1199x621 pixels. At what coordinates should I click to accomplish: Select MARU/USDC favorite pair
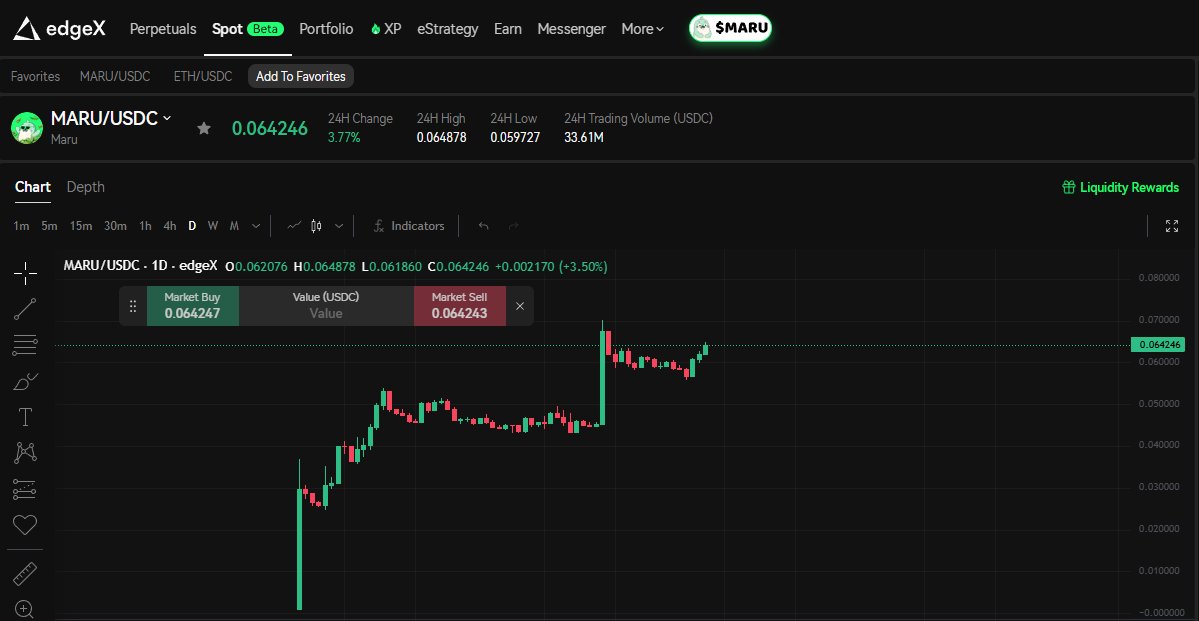click(115, 76)
